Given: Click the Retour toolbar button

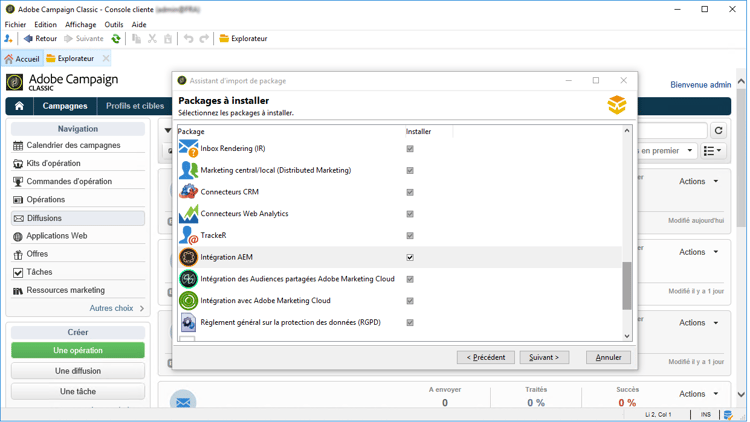Looking at the screenshot, I should [41, 39].
